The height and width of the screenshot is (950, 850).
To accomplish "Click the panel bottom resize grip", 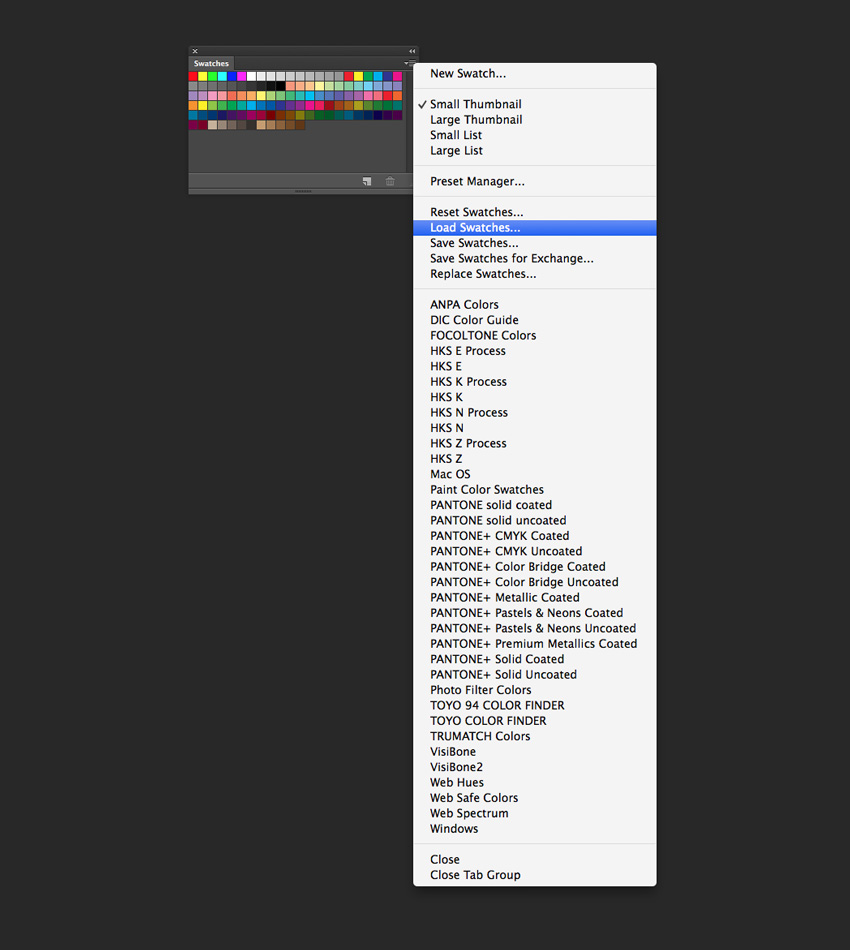I will click(x=303, y=191).
